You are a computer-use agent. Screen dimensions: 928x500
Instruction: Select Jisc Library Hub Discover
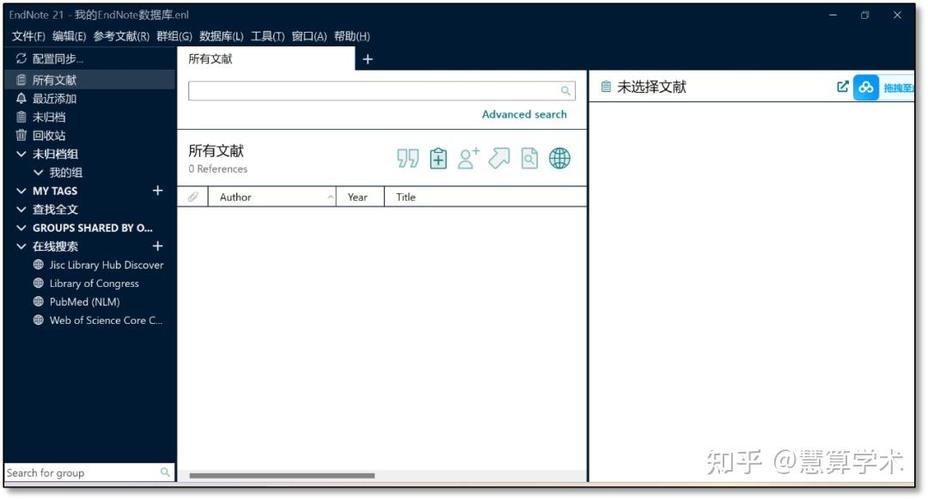click(107, 264)
